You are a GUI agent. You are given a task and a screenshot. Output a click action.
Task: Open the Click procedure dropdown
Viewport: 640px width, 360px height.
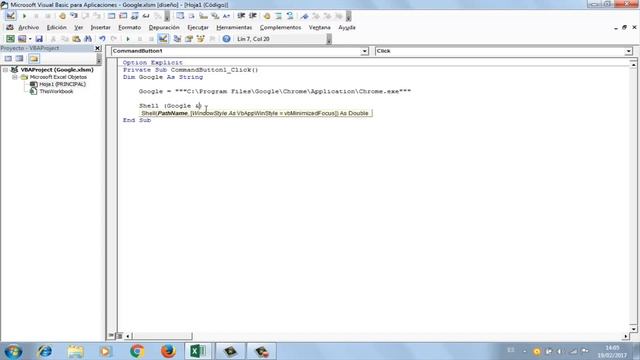pyautogui.click(x=629, y=51)
